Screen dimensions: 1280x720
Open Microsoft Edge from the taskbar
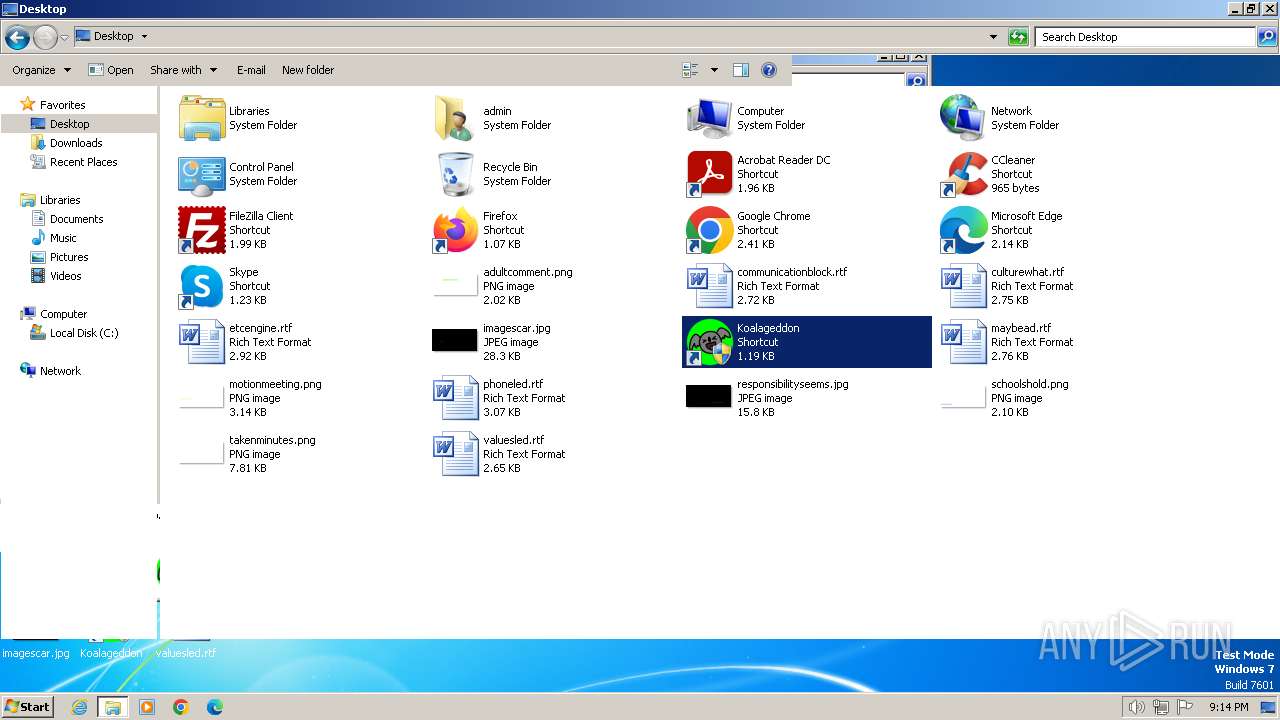(215, 707)
